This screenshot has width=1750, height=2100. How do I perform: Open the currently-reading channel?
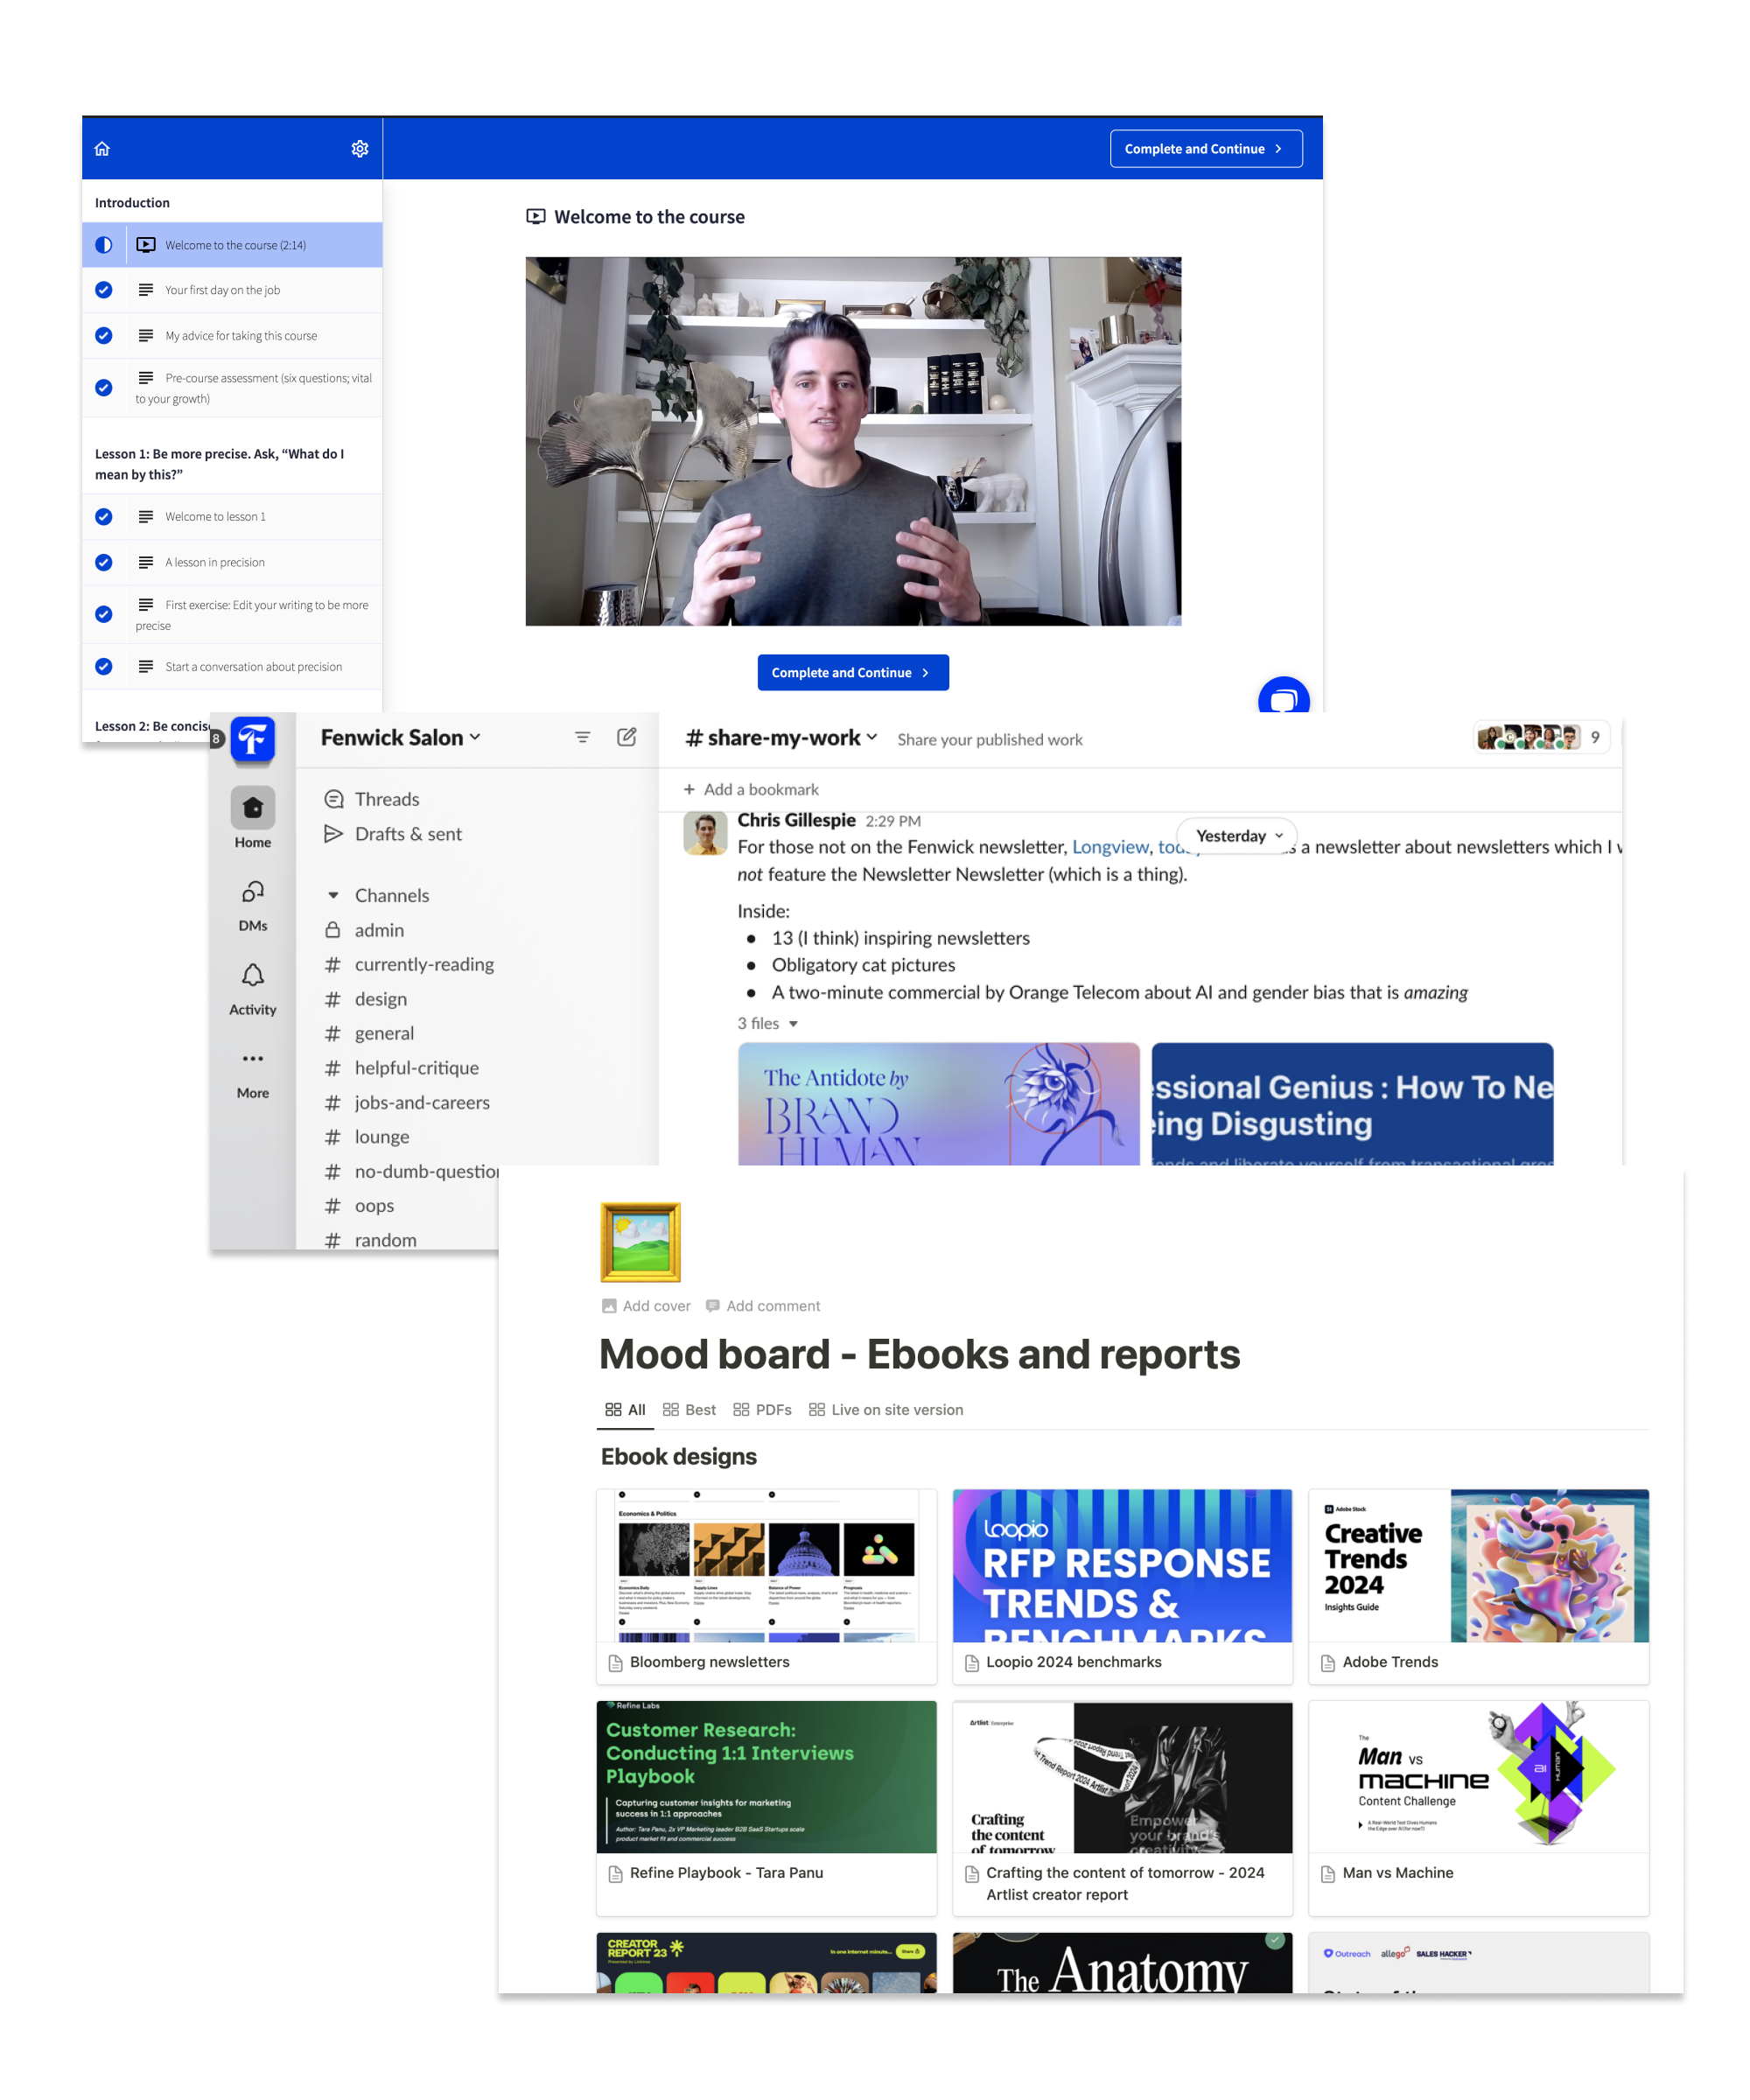[409, 965]
